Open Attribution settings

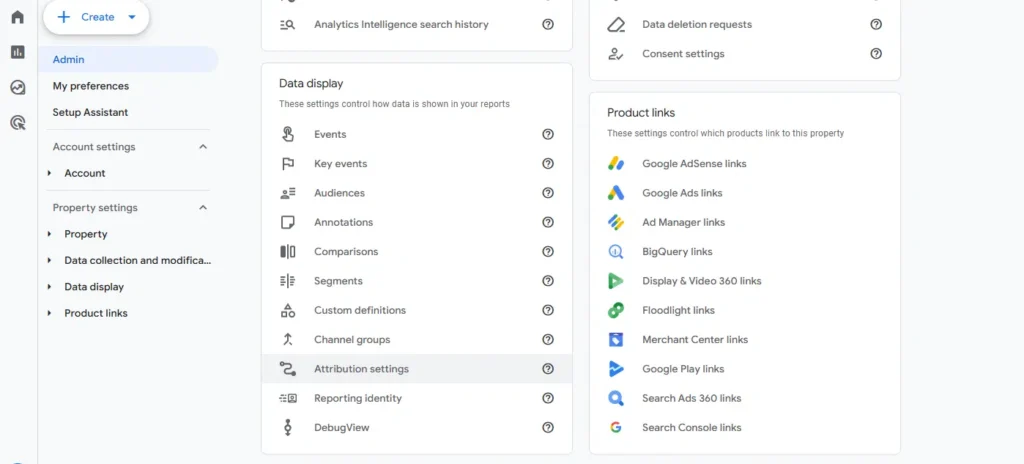361,369
